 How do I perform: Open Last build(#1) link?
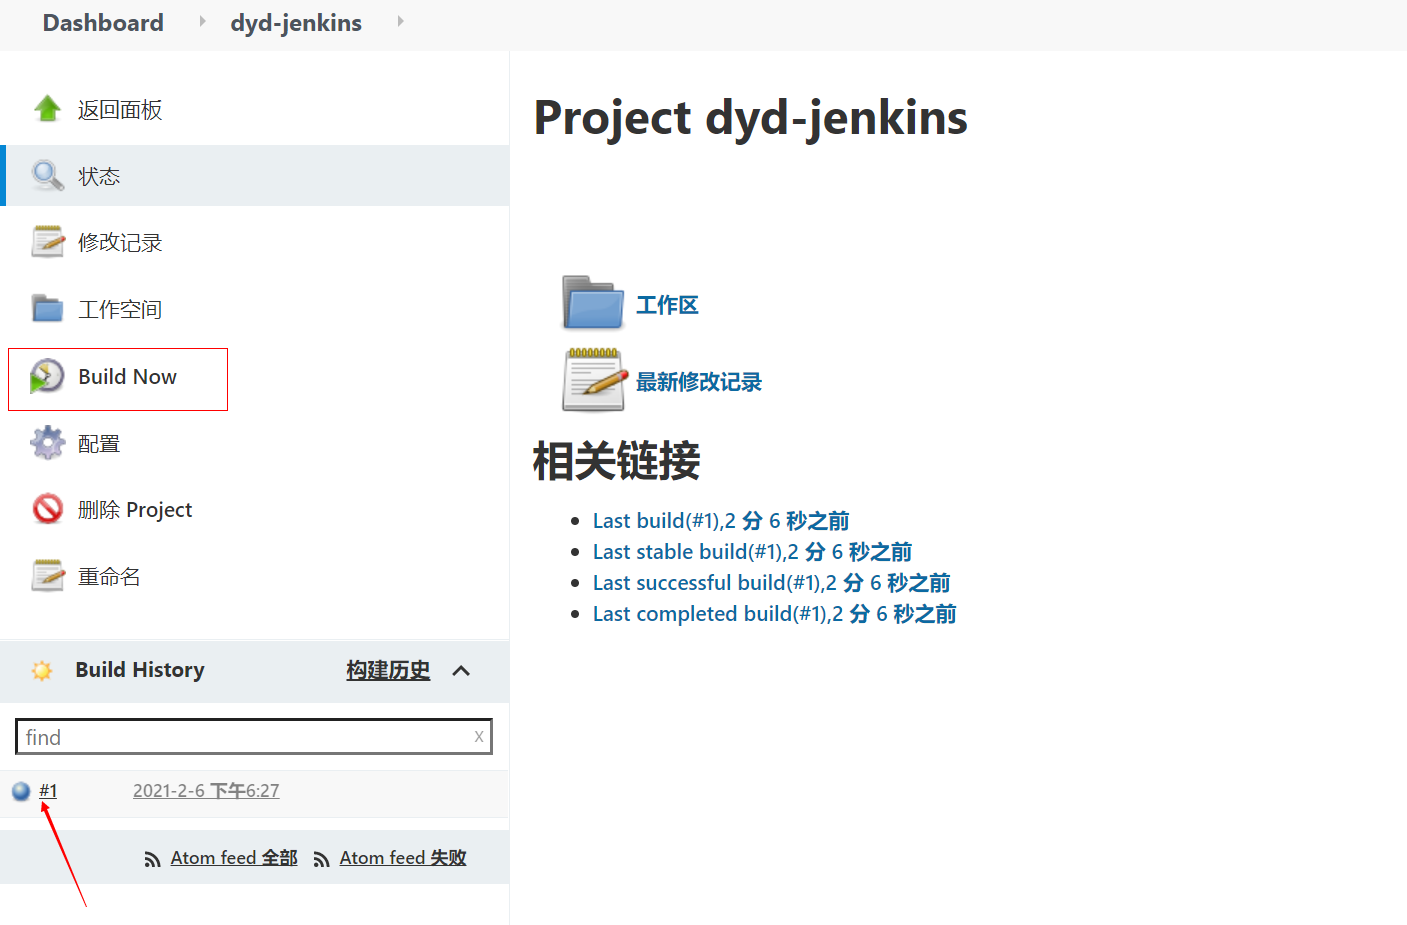[x=721, y=521]
